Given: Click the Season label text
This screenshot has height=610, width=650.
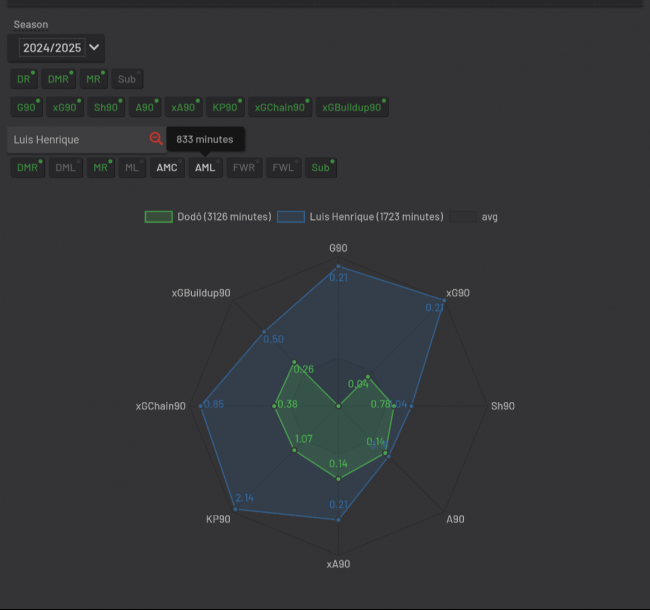Looking at the screenshot, I should [x=31, y=24].
